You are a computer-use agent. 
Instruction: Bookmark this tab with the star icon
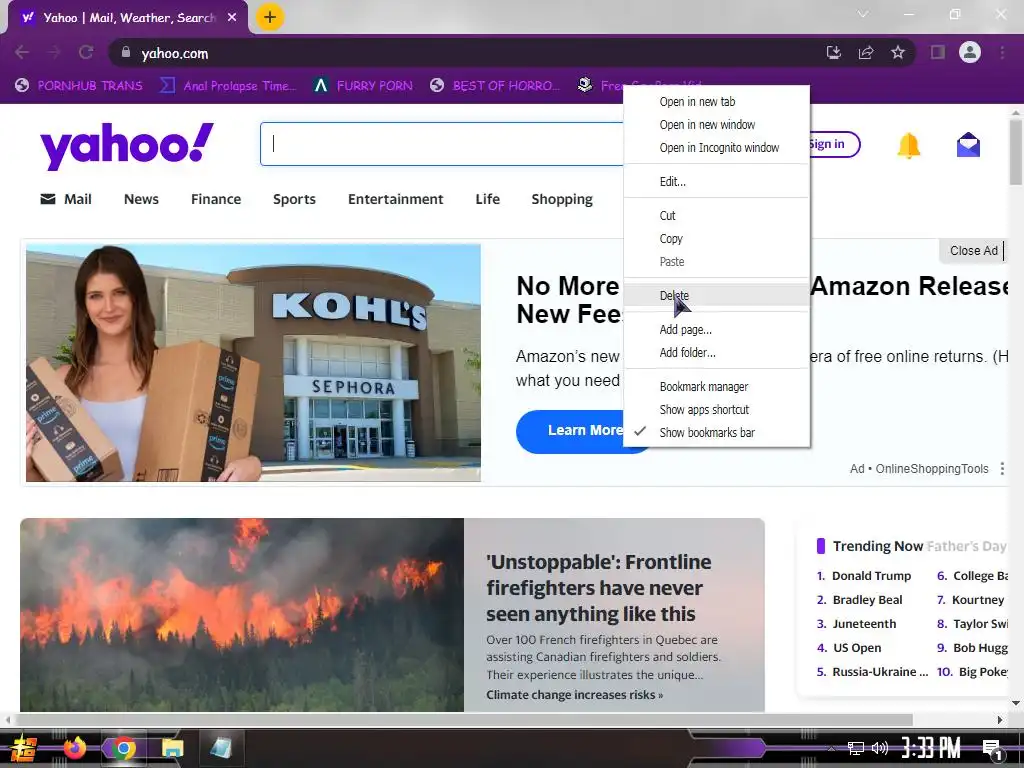point(898,52)
